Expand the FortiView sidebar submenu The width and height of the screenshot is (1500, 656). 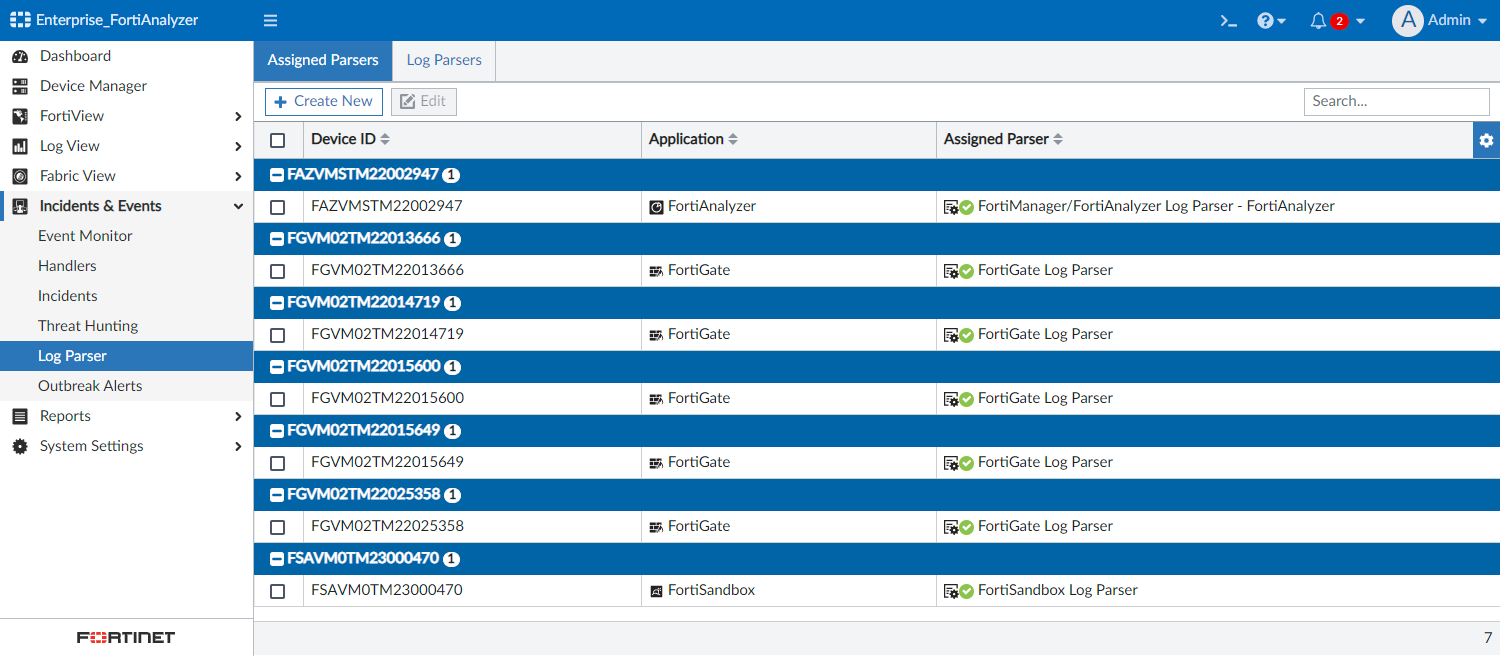coord(237,116)
